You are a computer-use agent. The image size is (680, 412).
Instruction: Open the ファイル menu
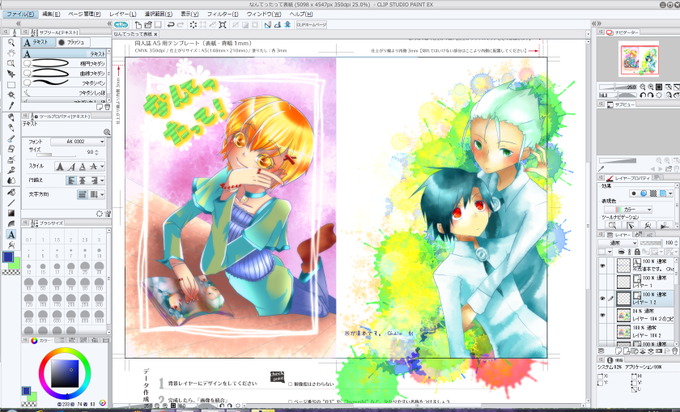pos(21,14)
